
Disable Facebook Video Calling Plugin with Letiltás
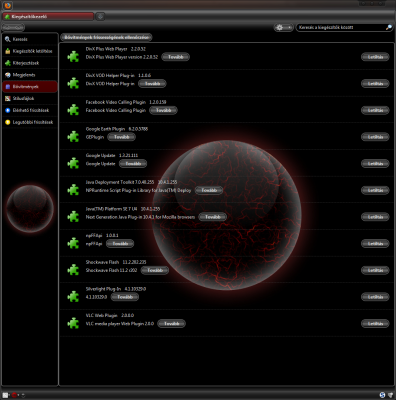pos(375,110)
